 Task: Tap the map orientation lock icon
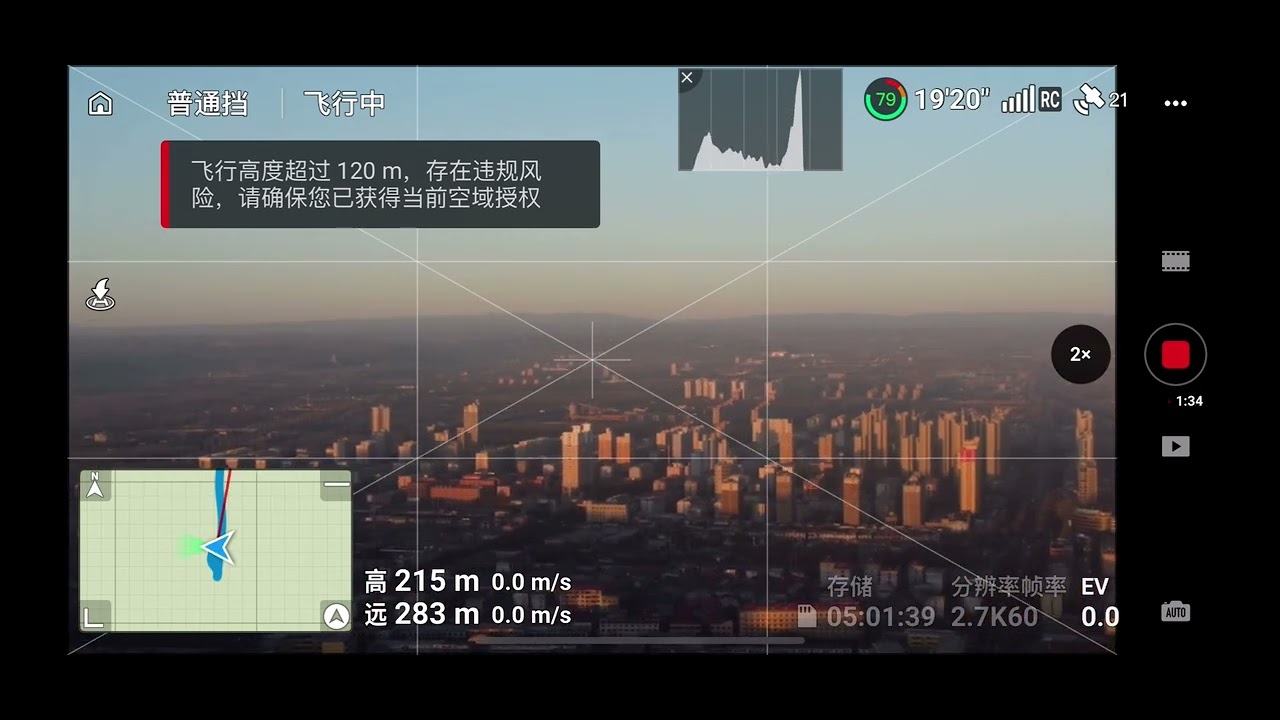tap(336, 616)
